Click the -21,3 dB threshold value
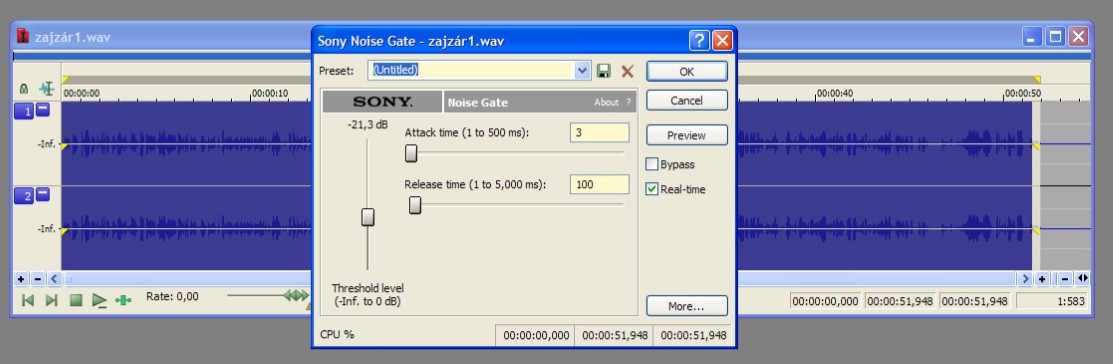1113x364 pixels. click(368, 125)
